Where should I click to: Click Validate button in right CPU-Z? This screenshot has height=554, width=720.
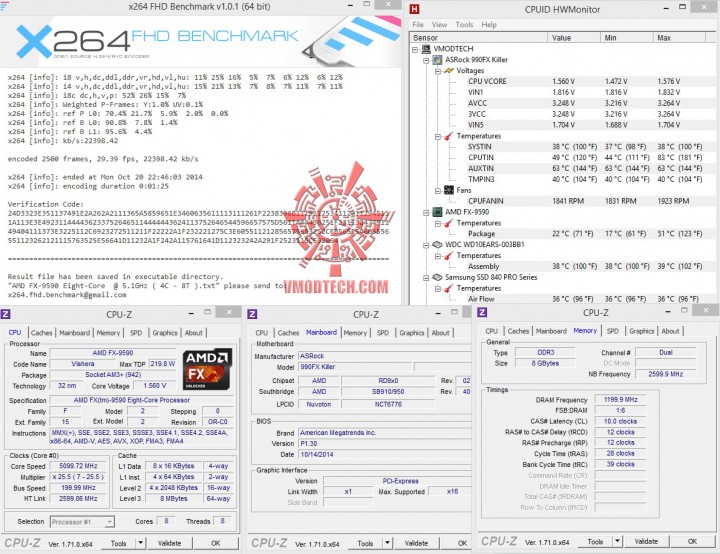tap(646, 541)
